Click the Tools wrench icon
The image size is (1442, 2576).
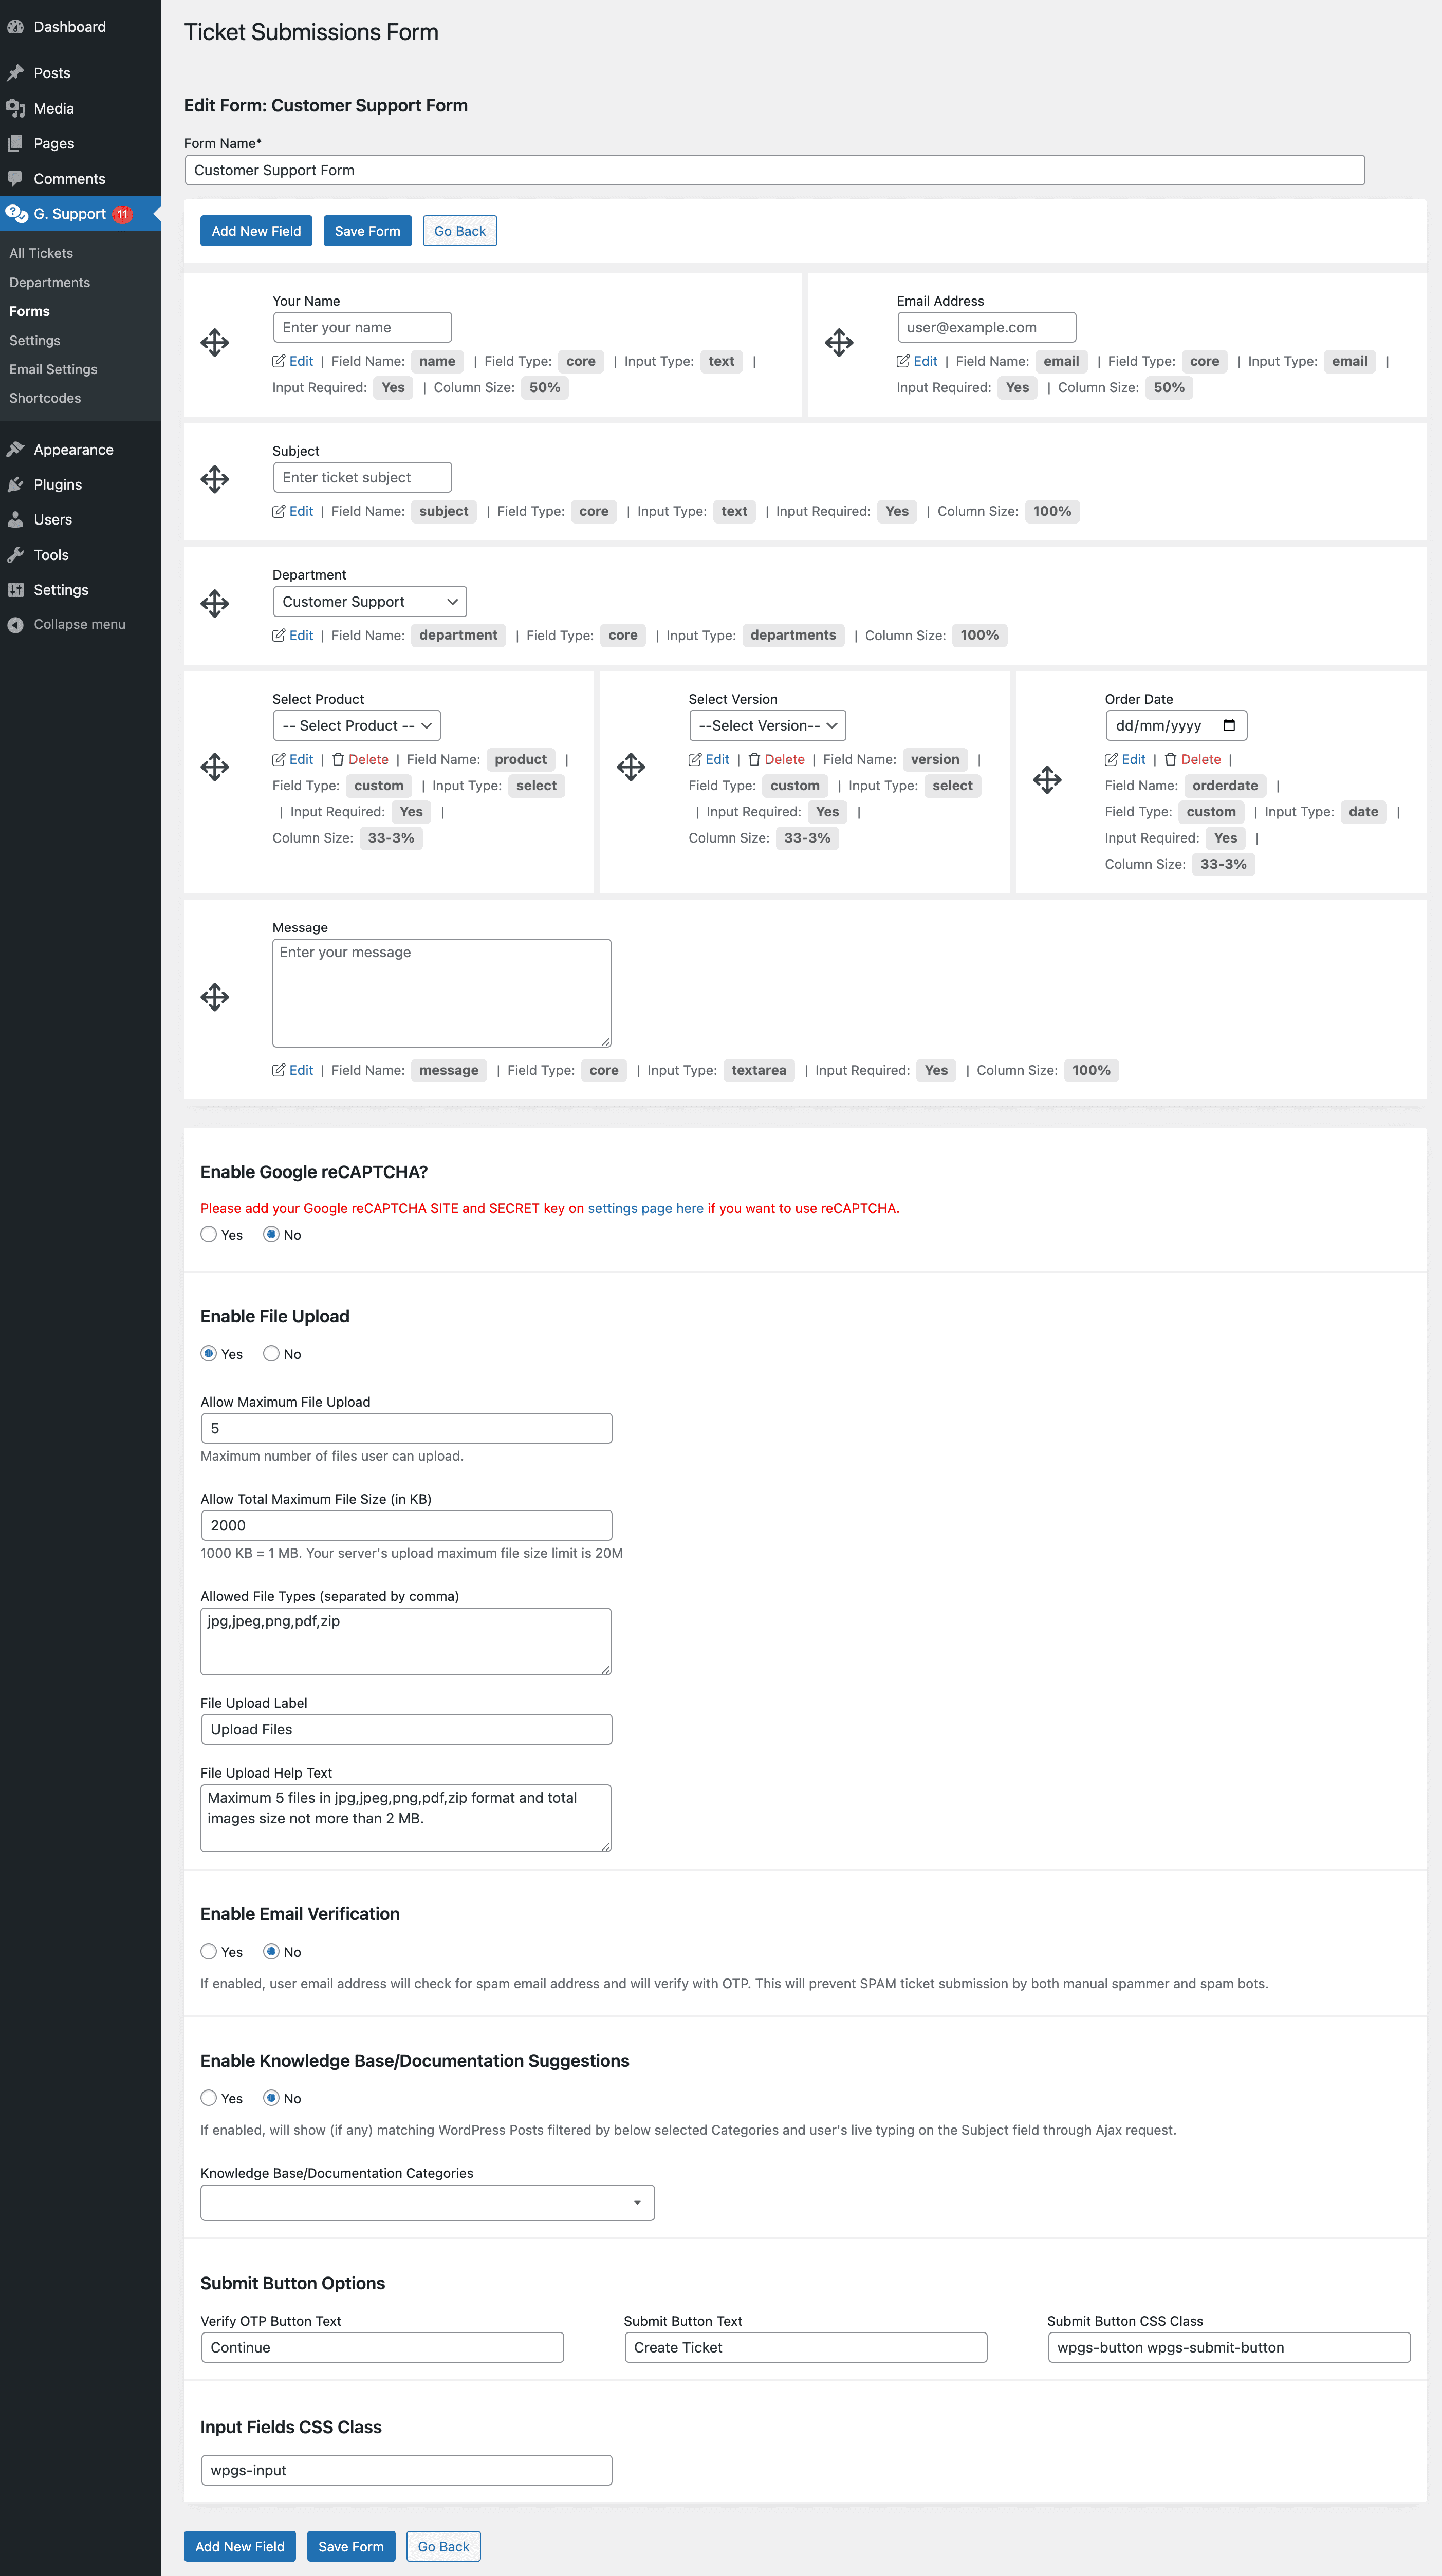pos(15,554)
